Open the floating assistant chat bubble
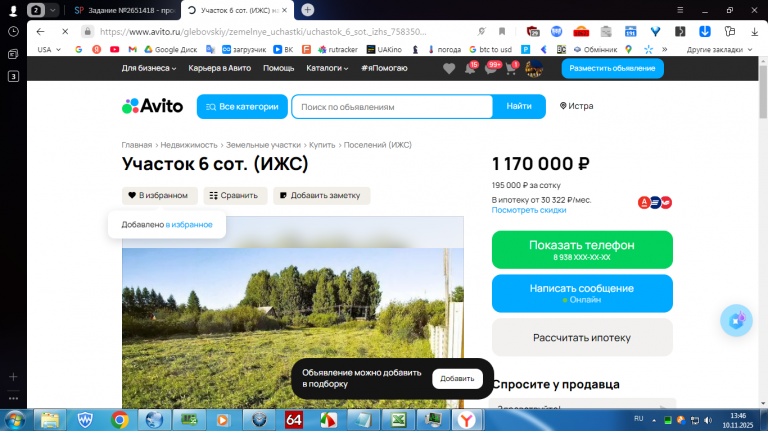The height and width of the screenshot is (431, 768). tap(736, 320)
